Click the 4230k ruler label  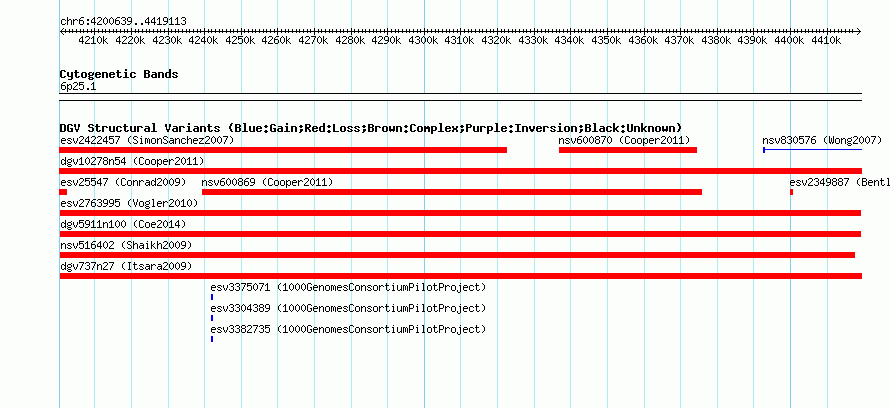tap(167, 41)
